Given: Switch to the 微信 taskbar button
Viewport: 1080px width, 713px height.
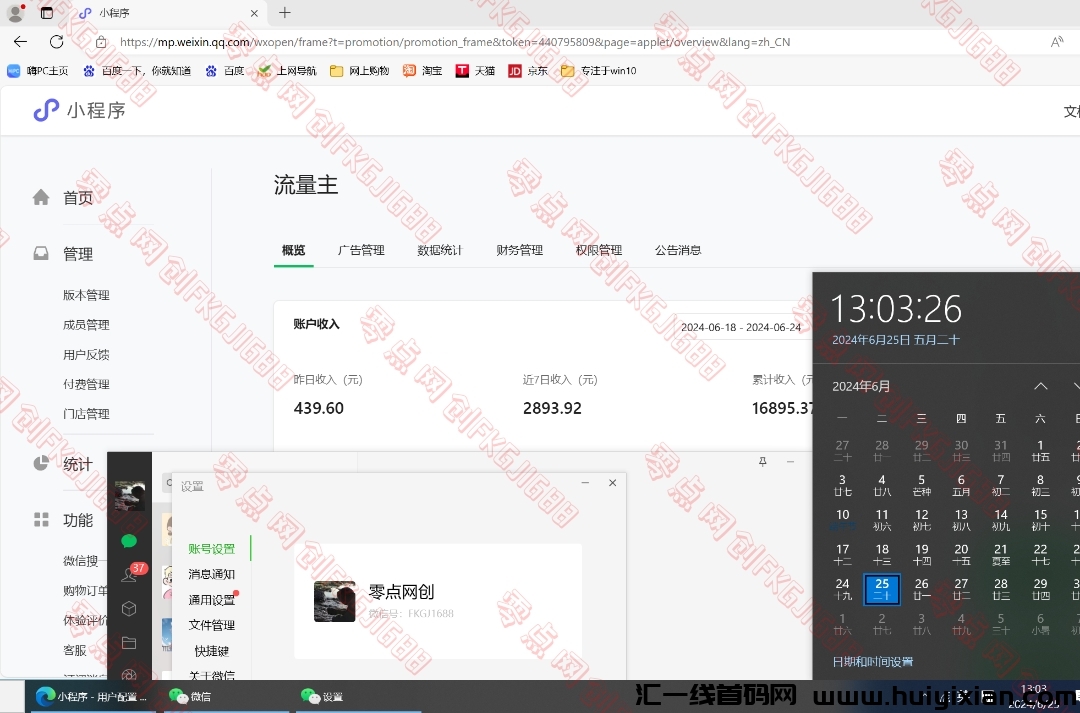Looking at the screenshot, I should point(224,696).
